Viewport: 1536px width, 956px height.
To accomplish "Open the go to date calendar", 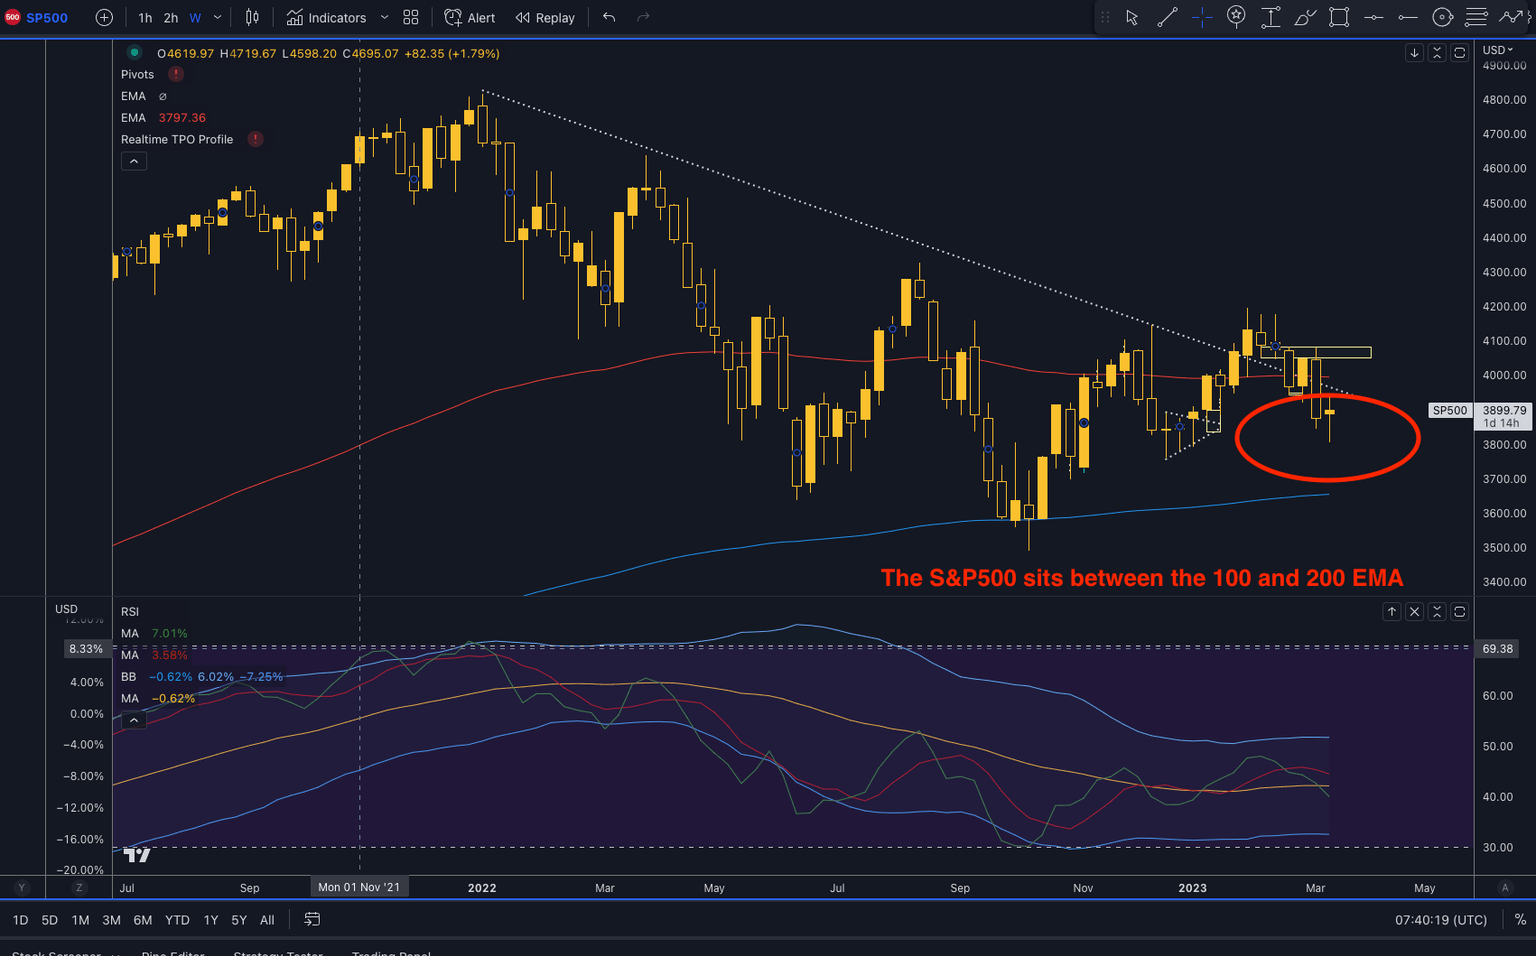I will pos(312,919).
